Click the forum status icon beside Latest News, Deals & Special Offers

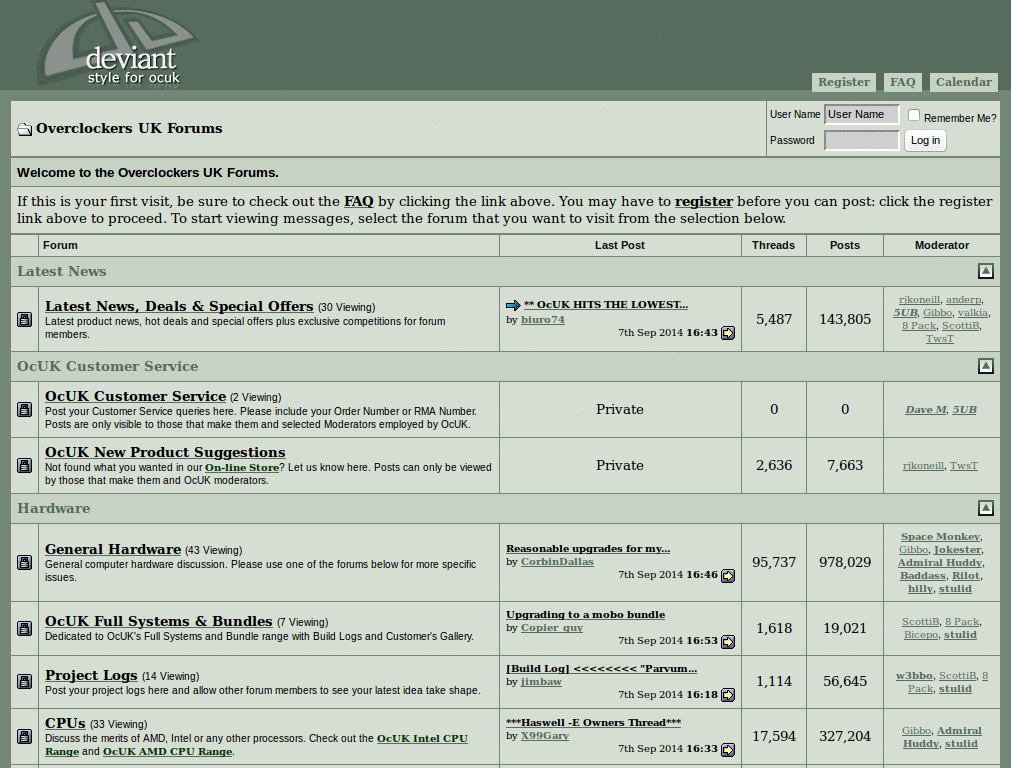[24, 319]
